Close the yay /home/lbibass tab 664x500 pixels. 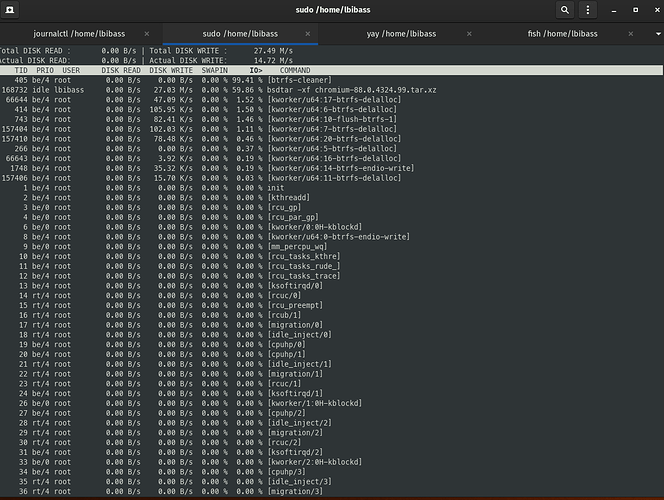click(x=469, y=34)
